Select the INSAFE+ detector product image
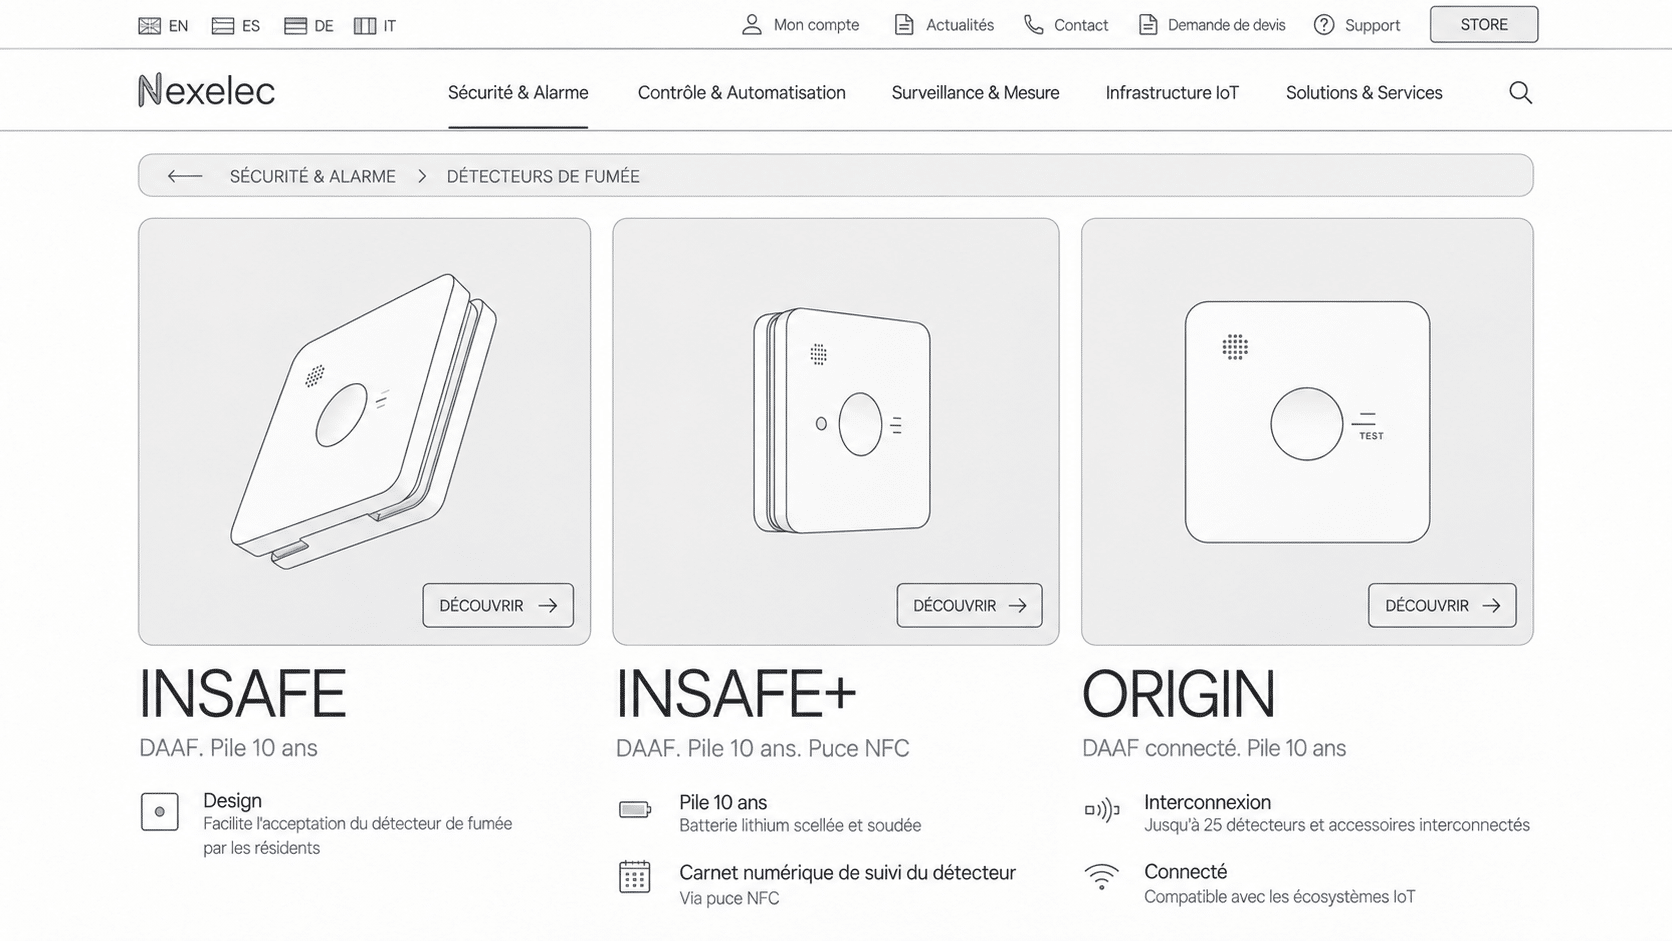 841,420
